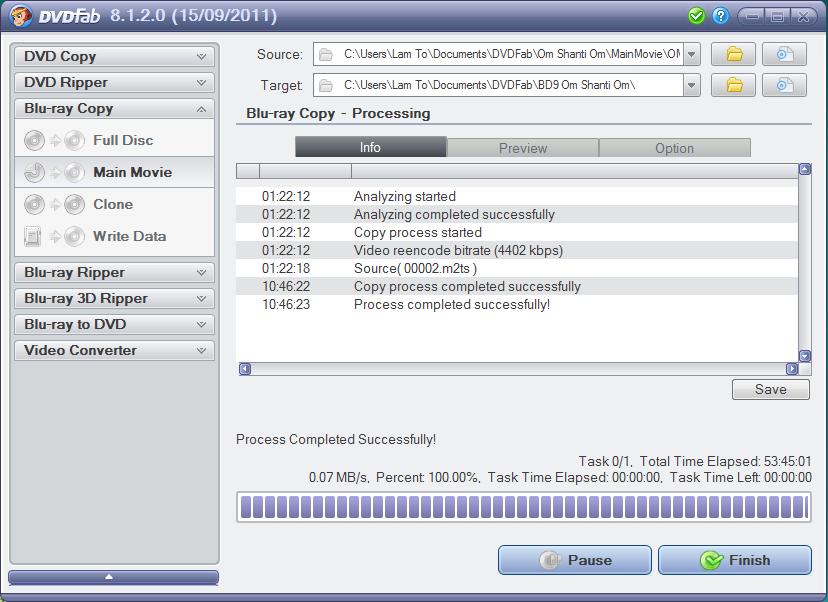Click the Main Movie disc icon
This screenshot has width=828, height=602.
(x=54, y=172)
